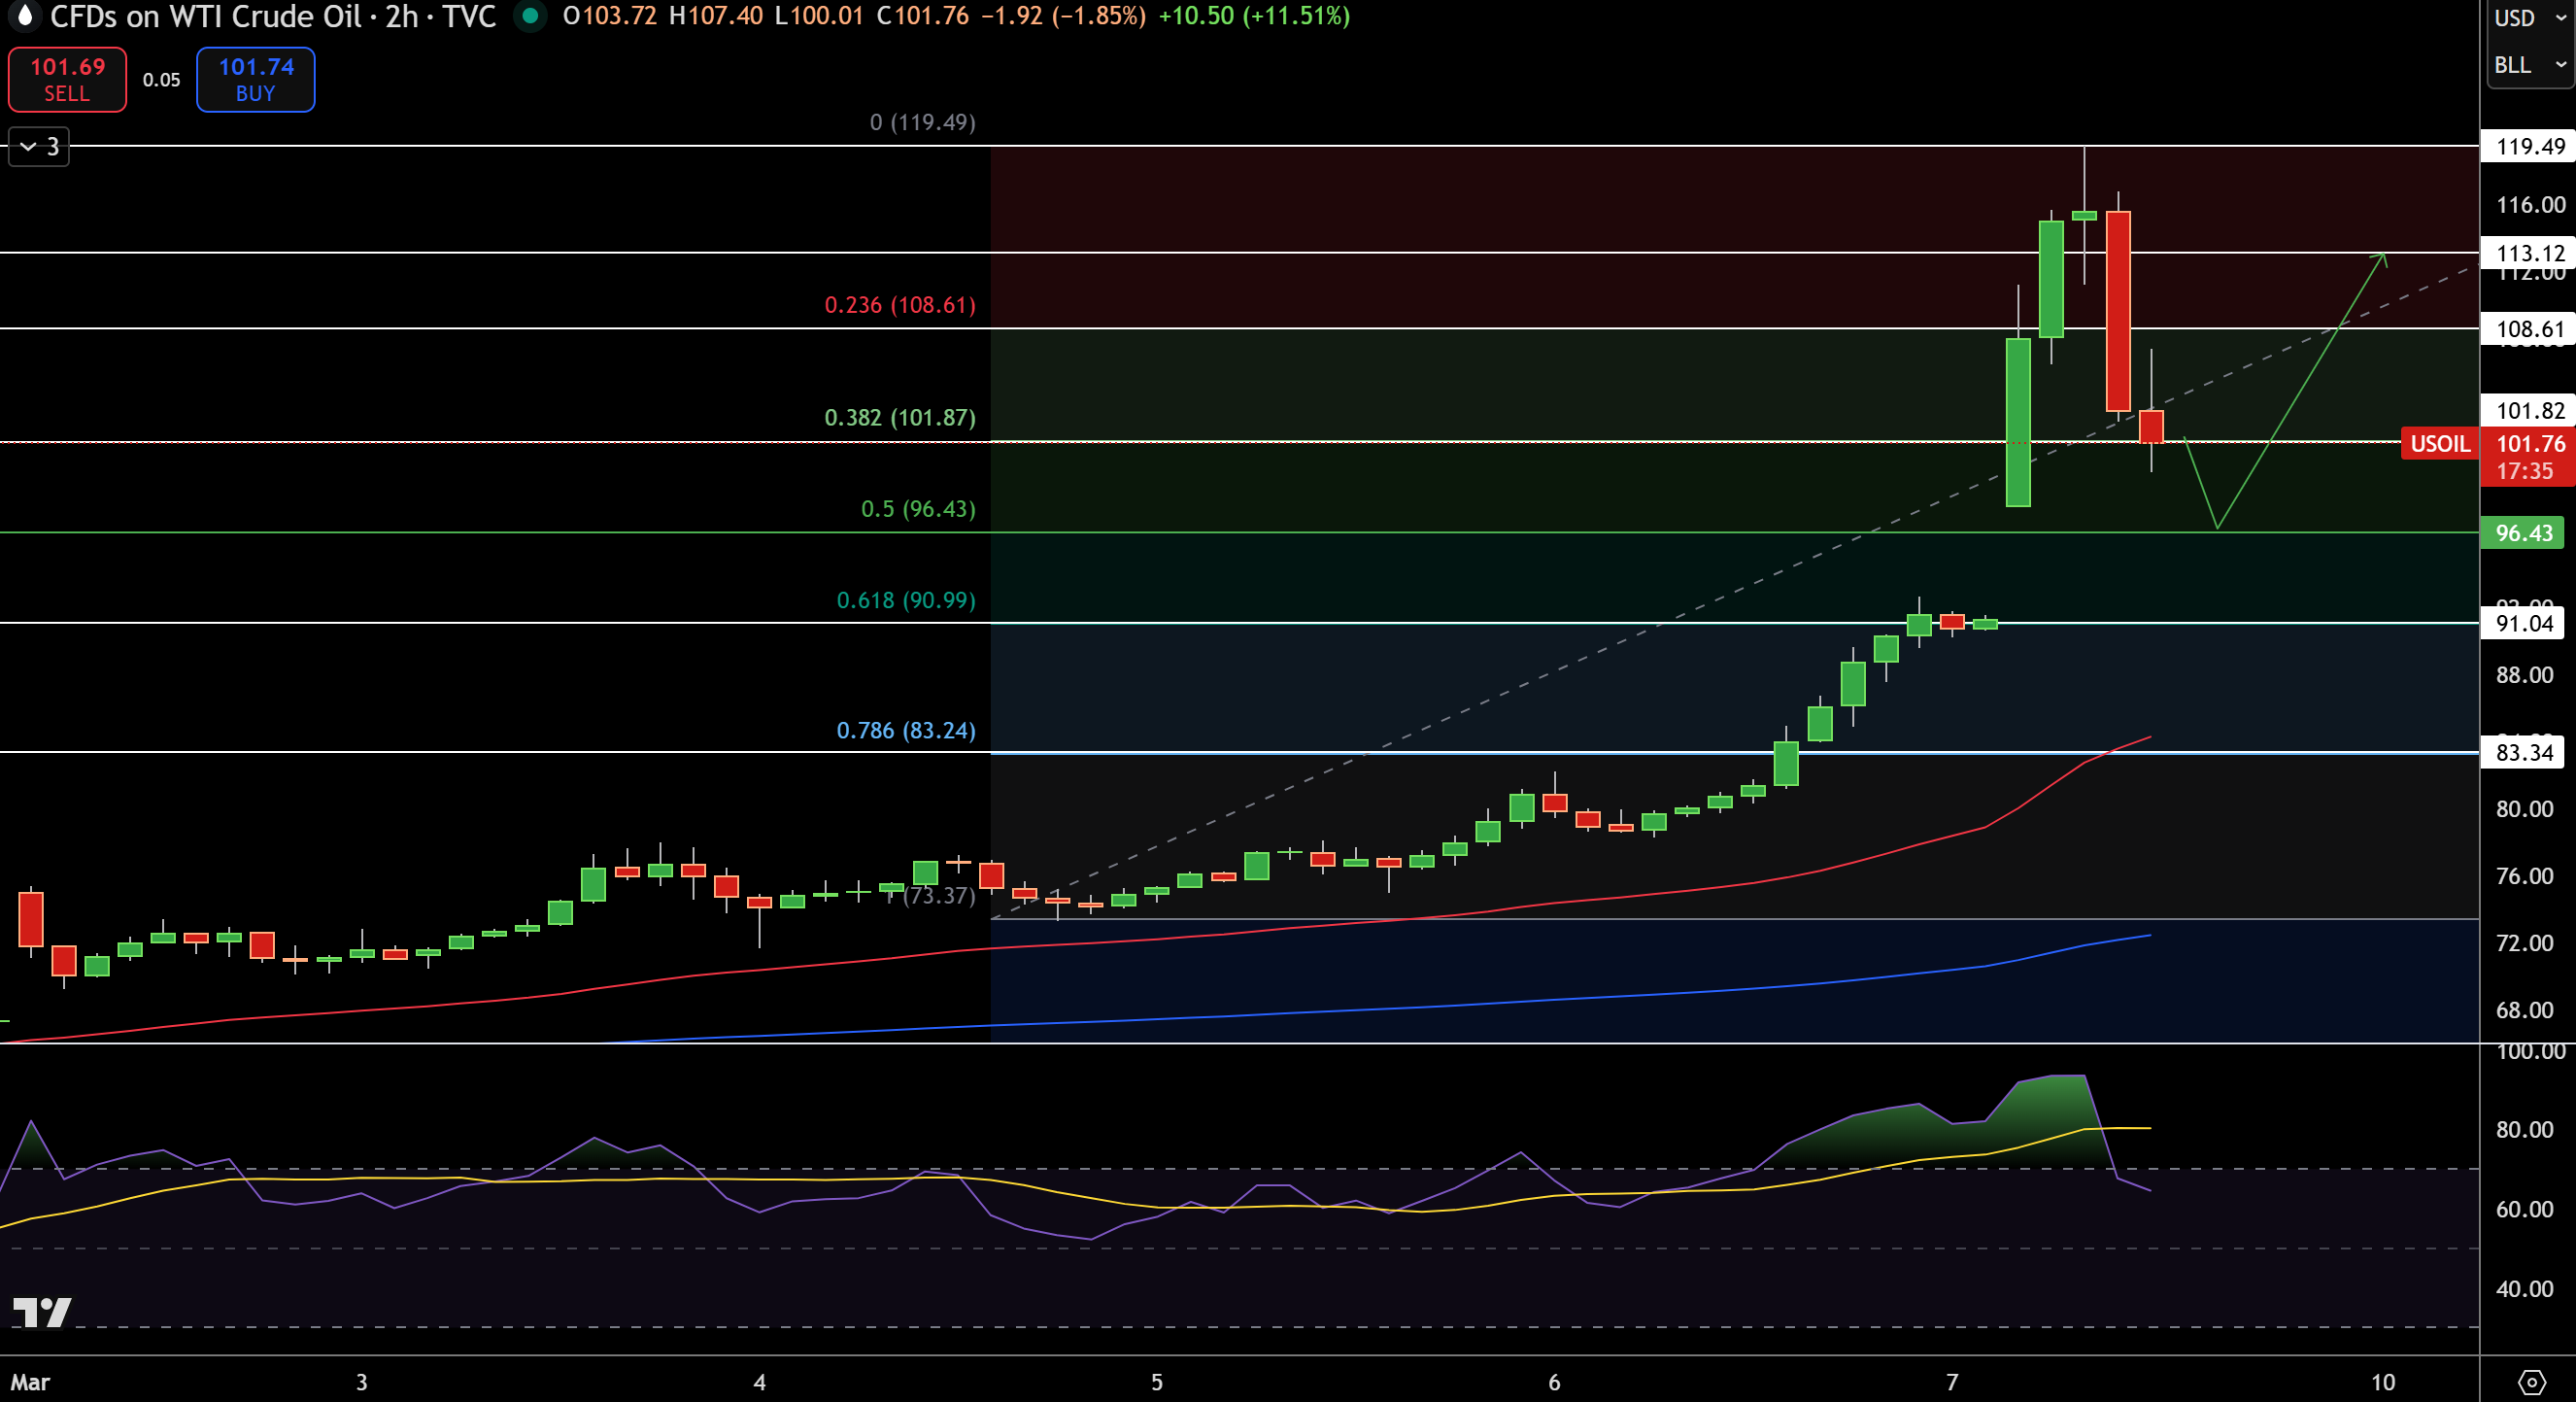Screen dimensions: 2576x1402
Task: Click the 108.61 price axis label
Action: coord(2529,329)
